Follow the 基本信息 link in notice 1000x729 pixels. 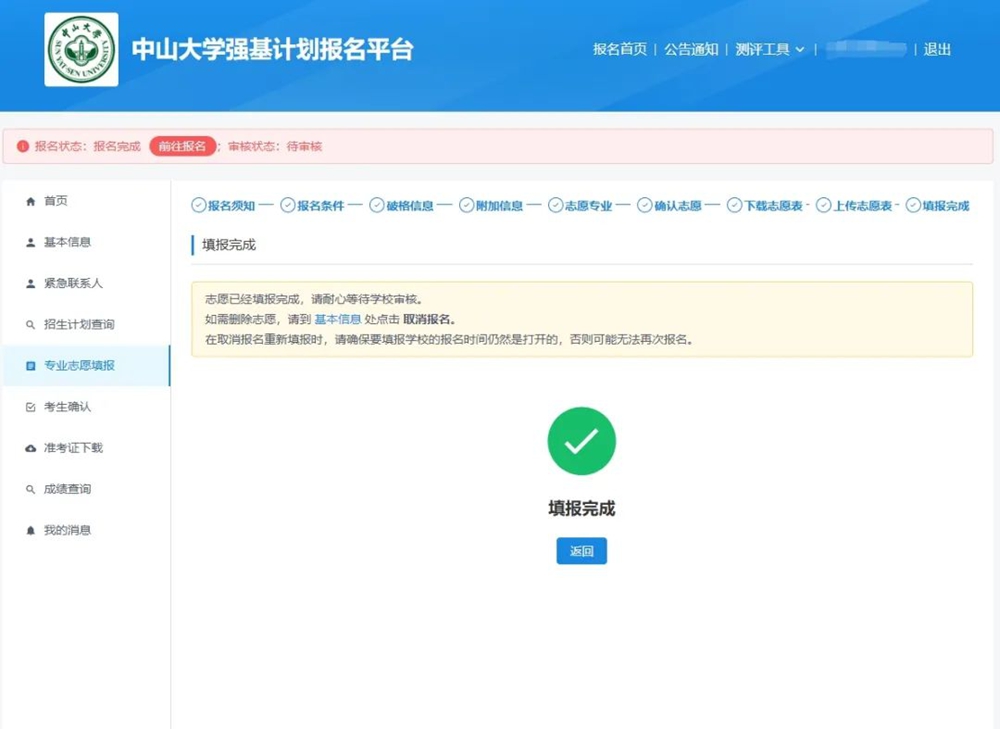tap(337, 319)
